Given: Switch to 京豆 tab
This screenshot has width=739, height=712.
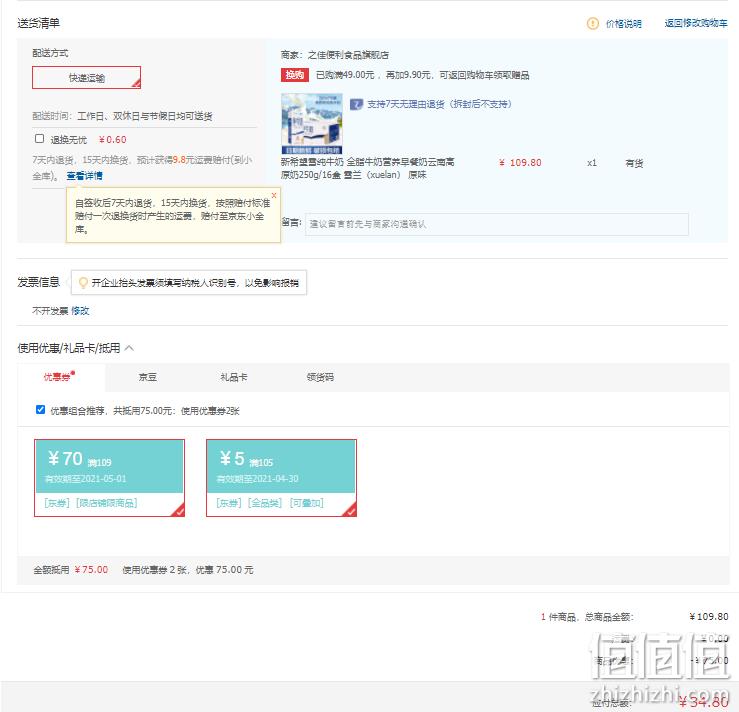Looking at the screenshot, I should (x=148, y=377).
